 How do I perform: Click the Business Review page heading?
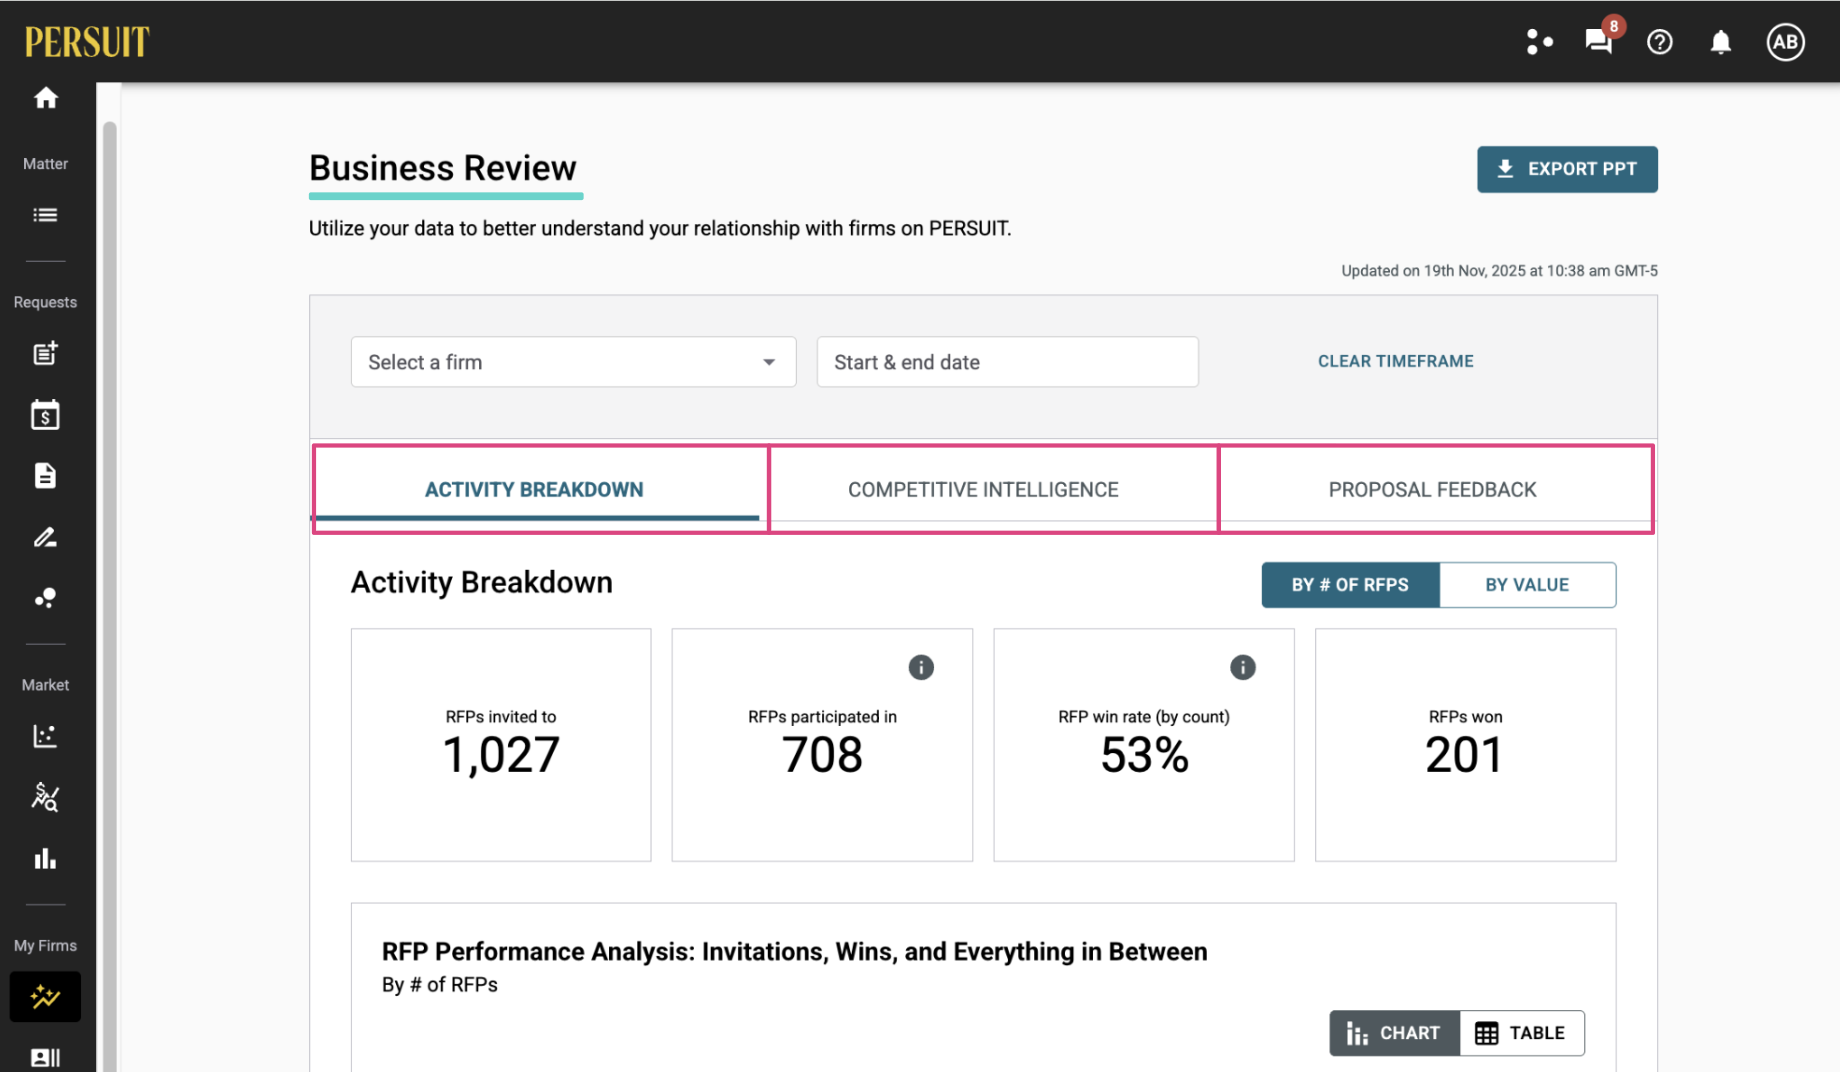443,168
